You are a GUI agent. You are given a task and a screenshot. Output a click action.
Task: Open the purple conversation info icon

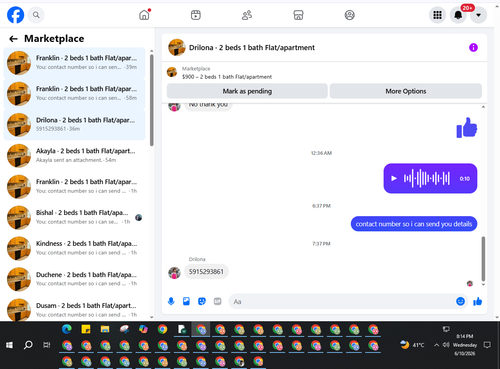pyautogui.click(x=473, y=48)
